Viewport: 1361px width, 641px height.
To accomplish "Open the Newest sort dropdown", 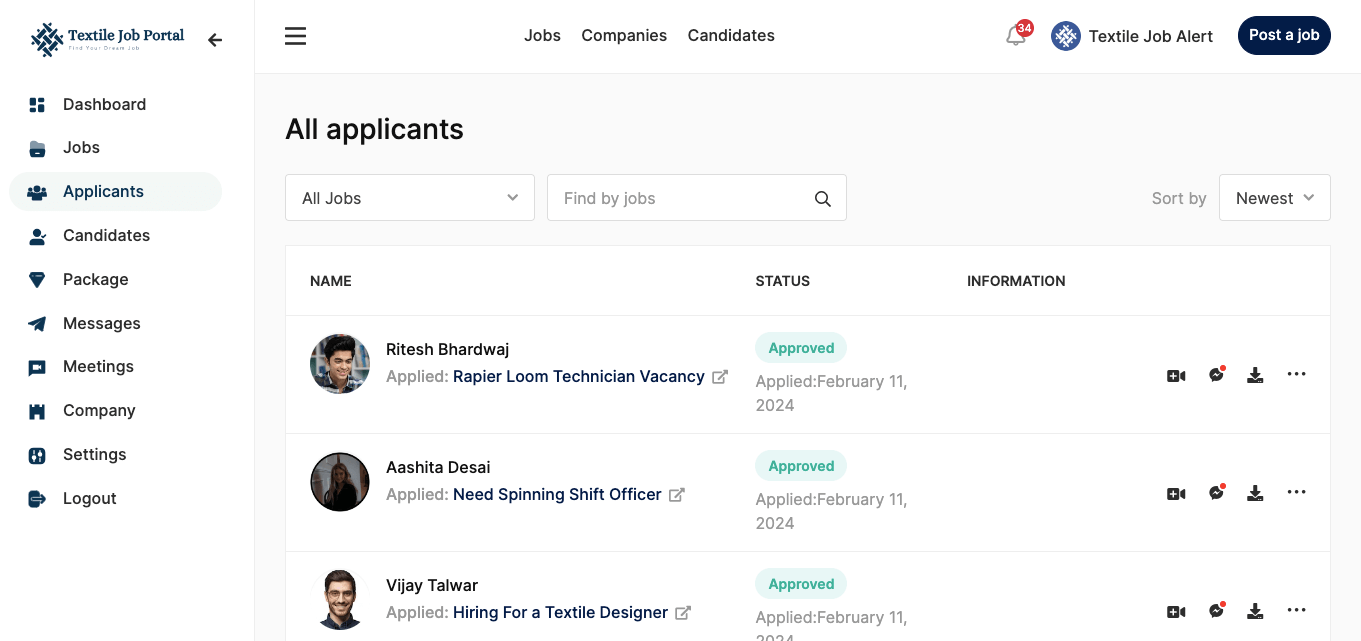I will 1274,197.
